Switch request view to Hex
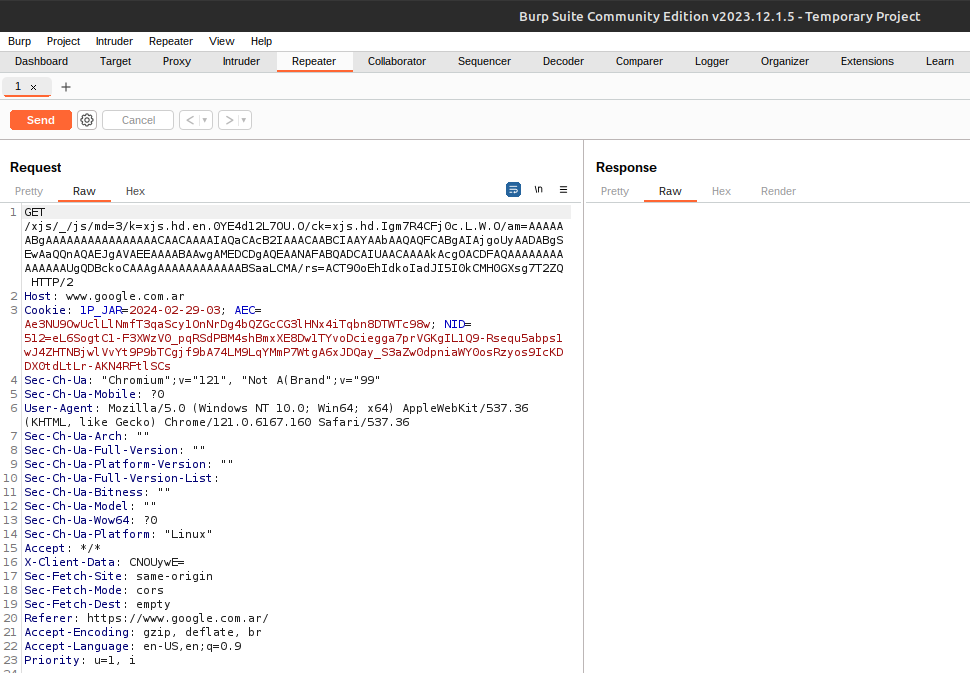 [x=135, y=191]
